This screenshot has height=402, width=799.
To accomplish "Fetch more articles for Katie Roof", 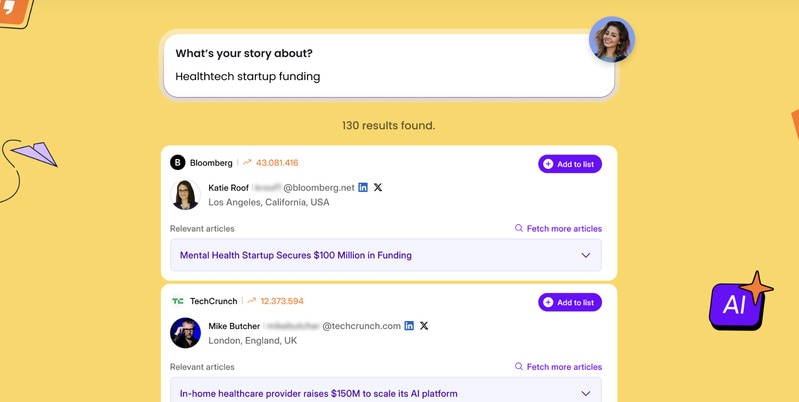I will (558, 229).
